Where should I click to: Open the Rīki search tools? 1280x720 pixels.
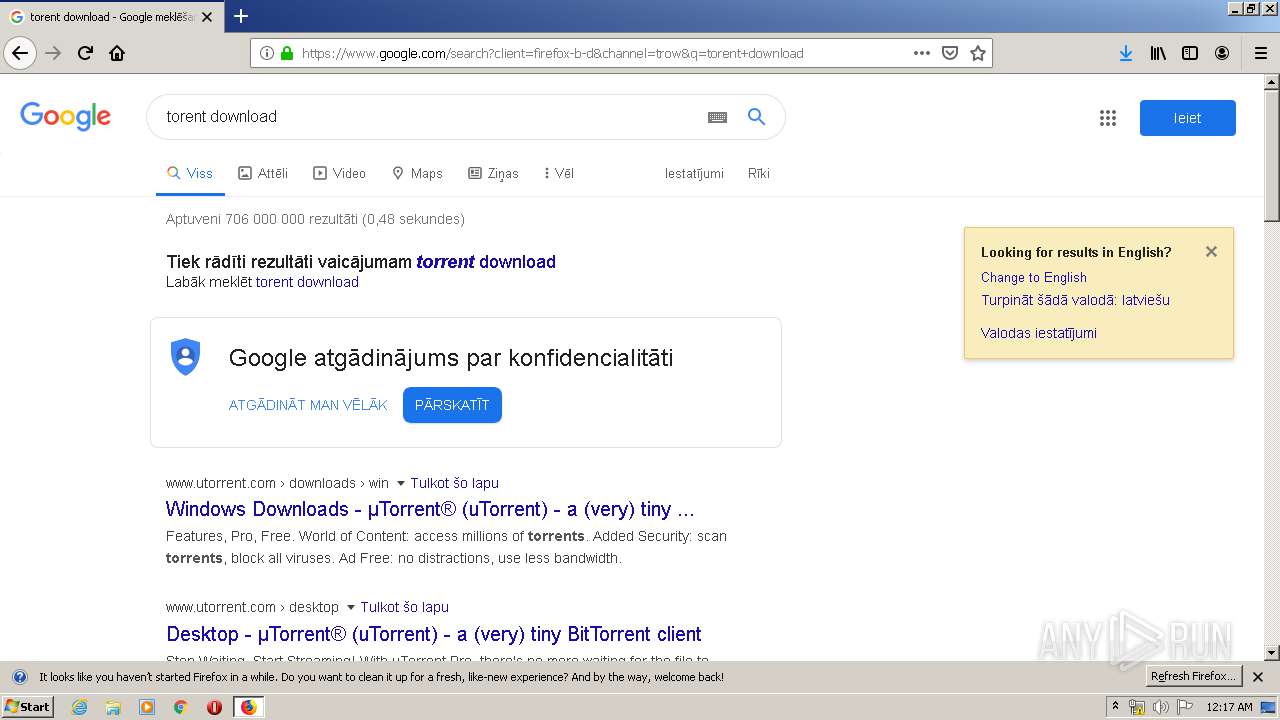click(x=759, y=173)
